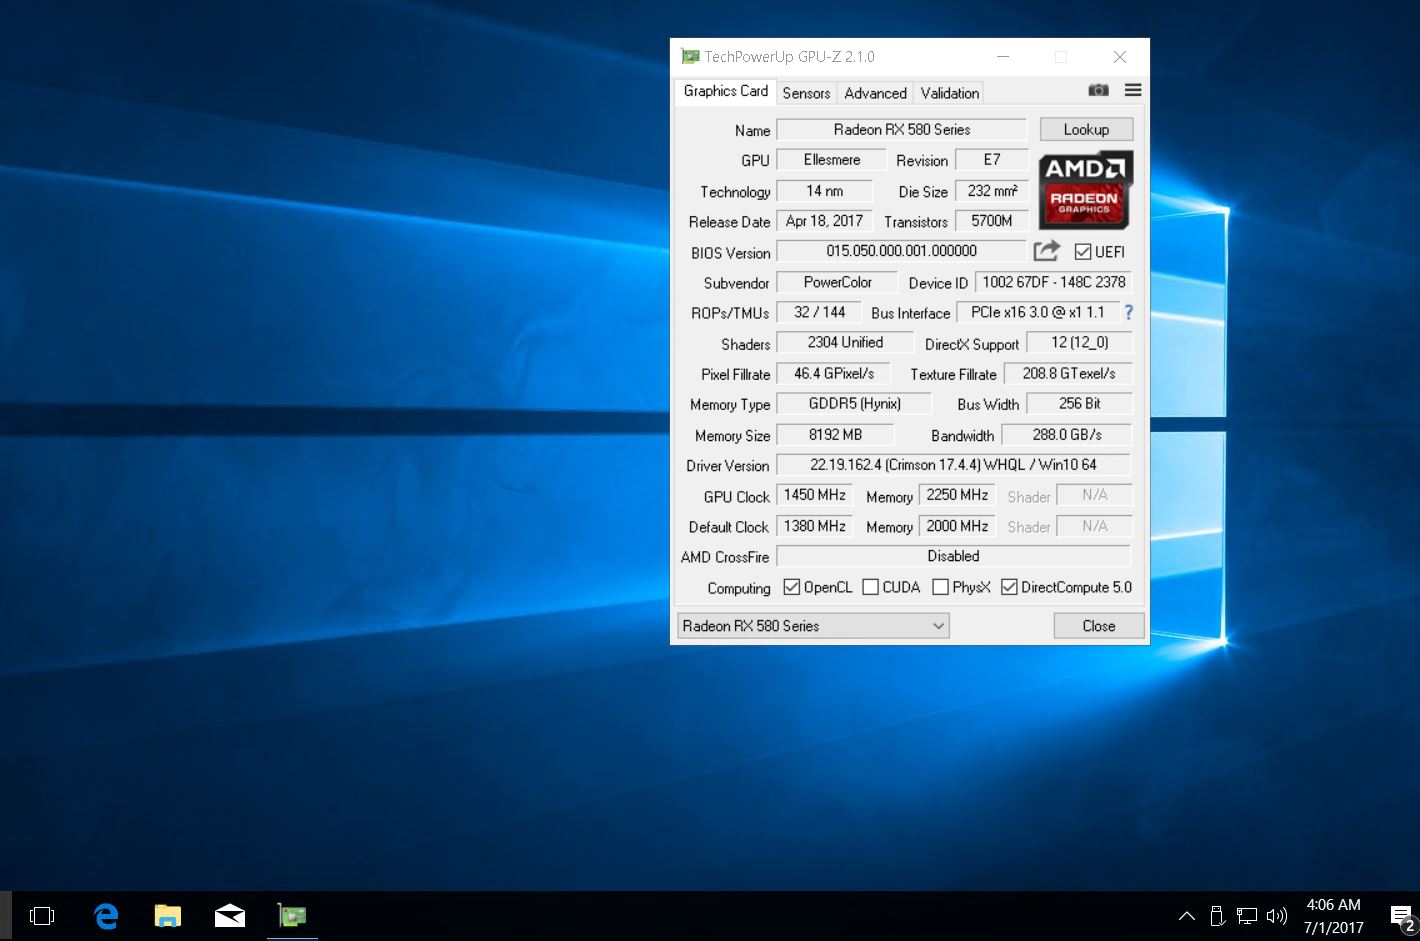The image size is (1420, 941).
Task: Open the volume control tray icon
Action: 1276,915
